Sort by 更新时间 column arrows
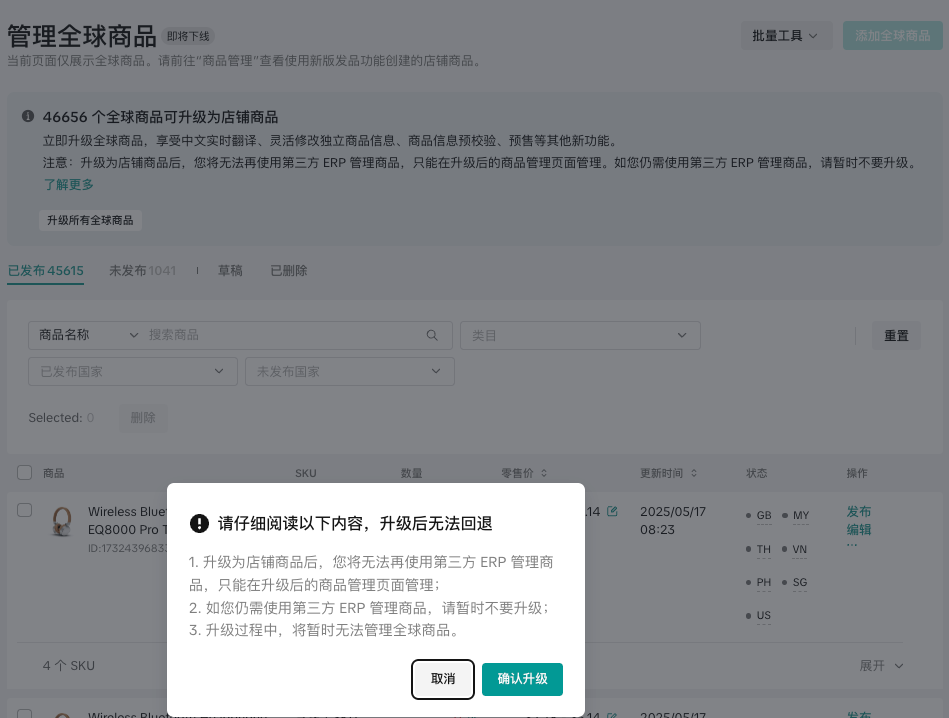This screenshot has height=718, width=949. (693, 473)
